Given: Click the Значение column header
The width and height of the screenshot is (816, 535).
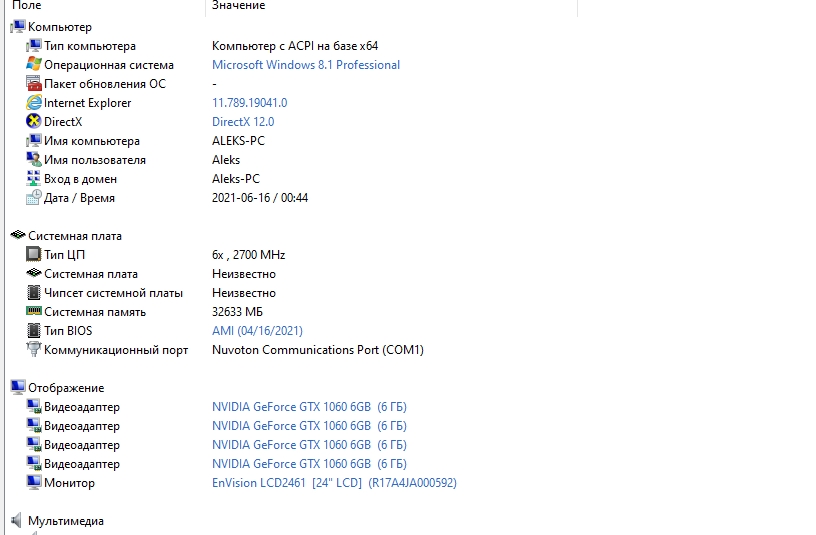Looking at the screenshot, I should pos(238,6).
